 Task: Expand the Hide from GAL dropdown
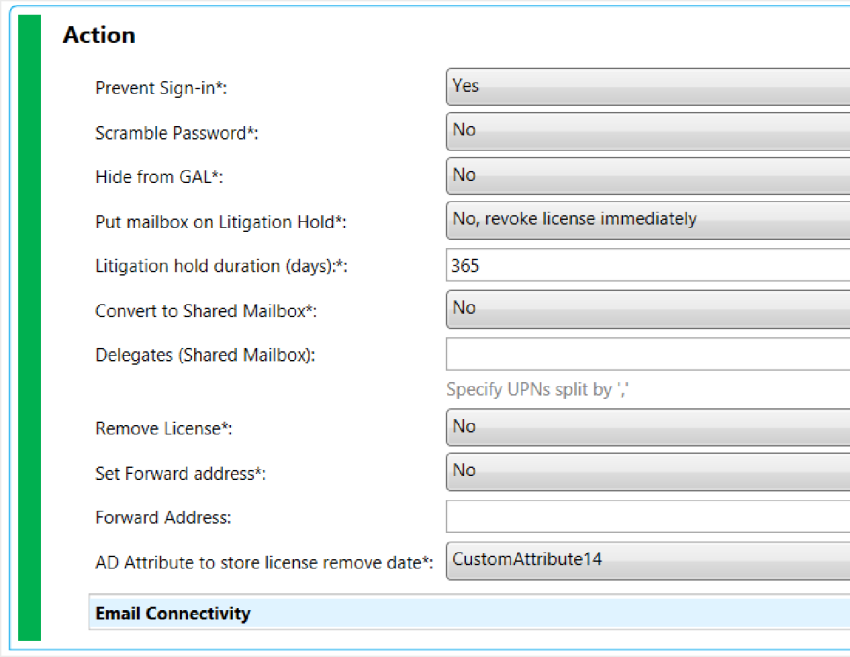point(648,176)
